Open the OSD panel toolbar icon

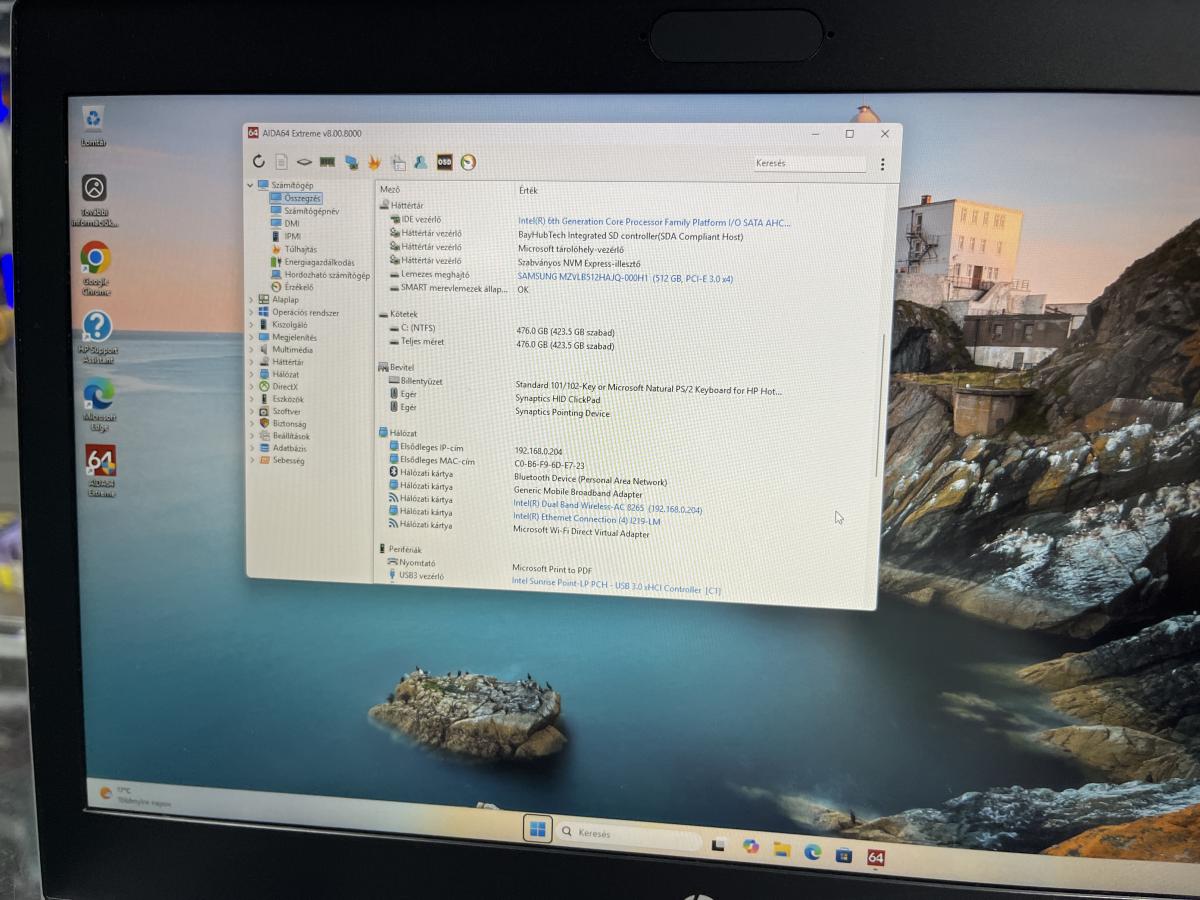coord(444,163)
